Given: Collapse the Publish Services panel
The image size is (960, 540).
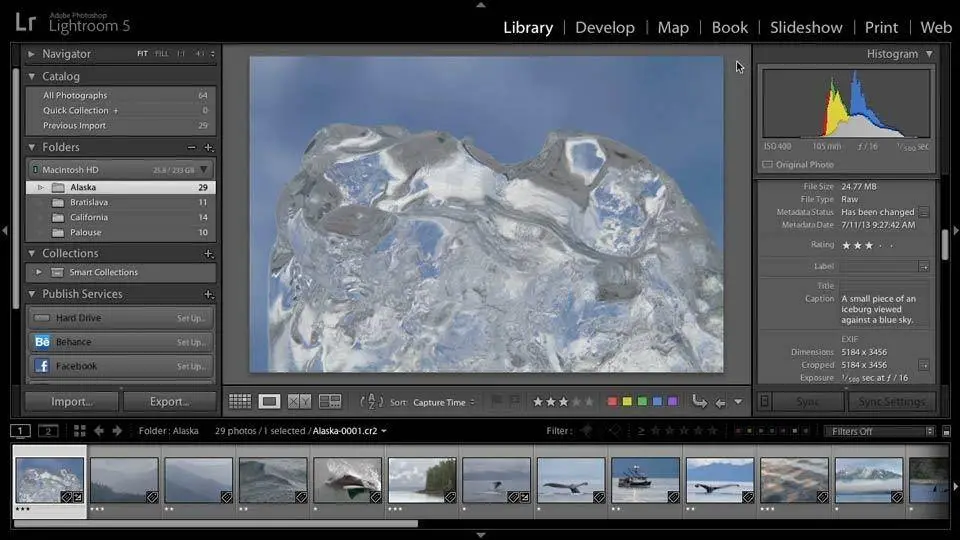Looking at the screenshot, I should (32, 294).
